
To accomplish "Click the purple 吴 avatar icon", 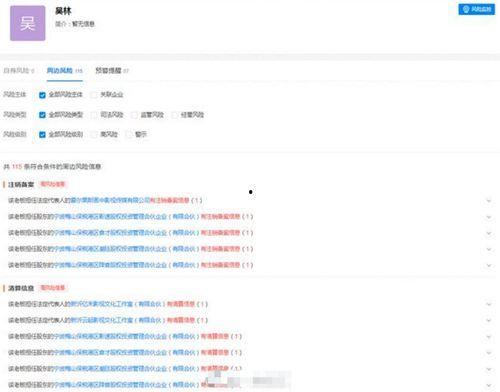I will click(x=28, y=23).
